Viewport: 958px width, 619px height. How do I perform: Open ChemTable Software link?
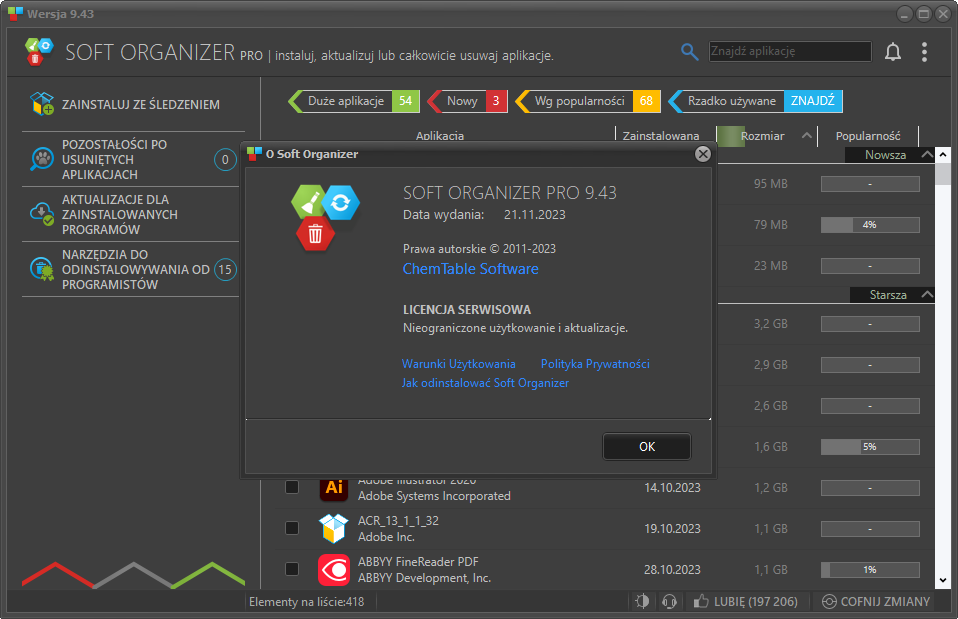(470, 269)
